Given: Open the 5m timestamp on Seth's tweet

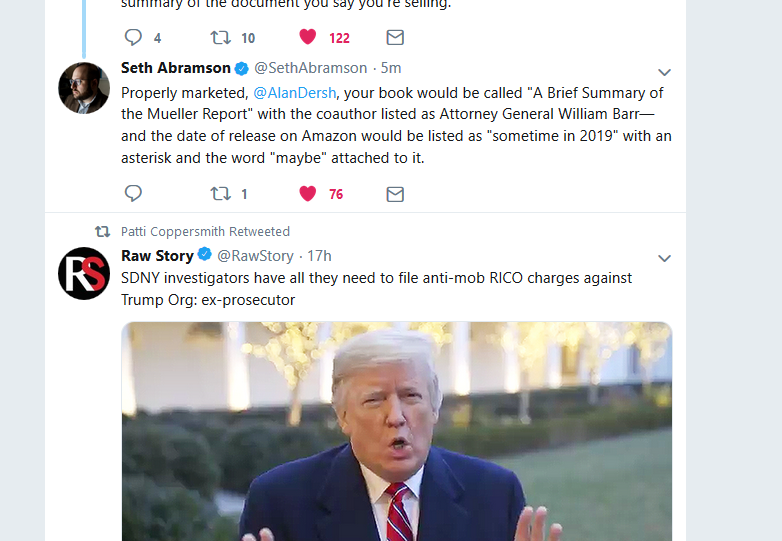Looking at the screenshot, I should (x=391, y=68).
